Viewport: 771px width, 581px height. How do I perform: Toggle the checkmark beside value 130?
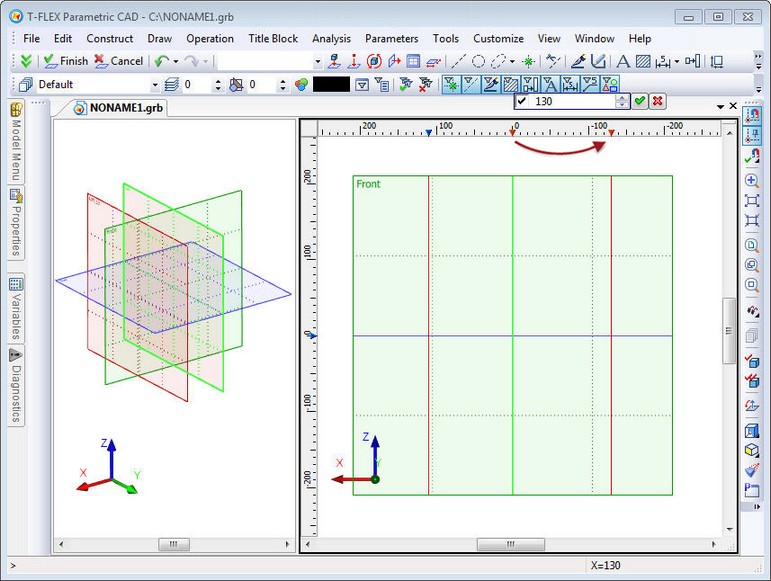pos(522,101)
